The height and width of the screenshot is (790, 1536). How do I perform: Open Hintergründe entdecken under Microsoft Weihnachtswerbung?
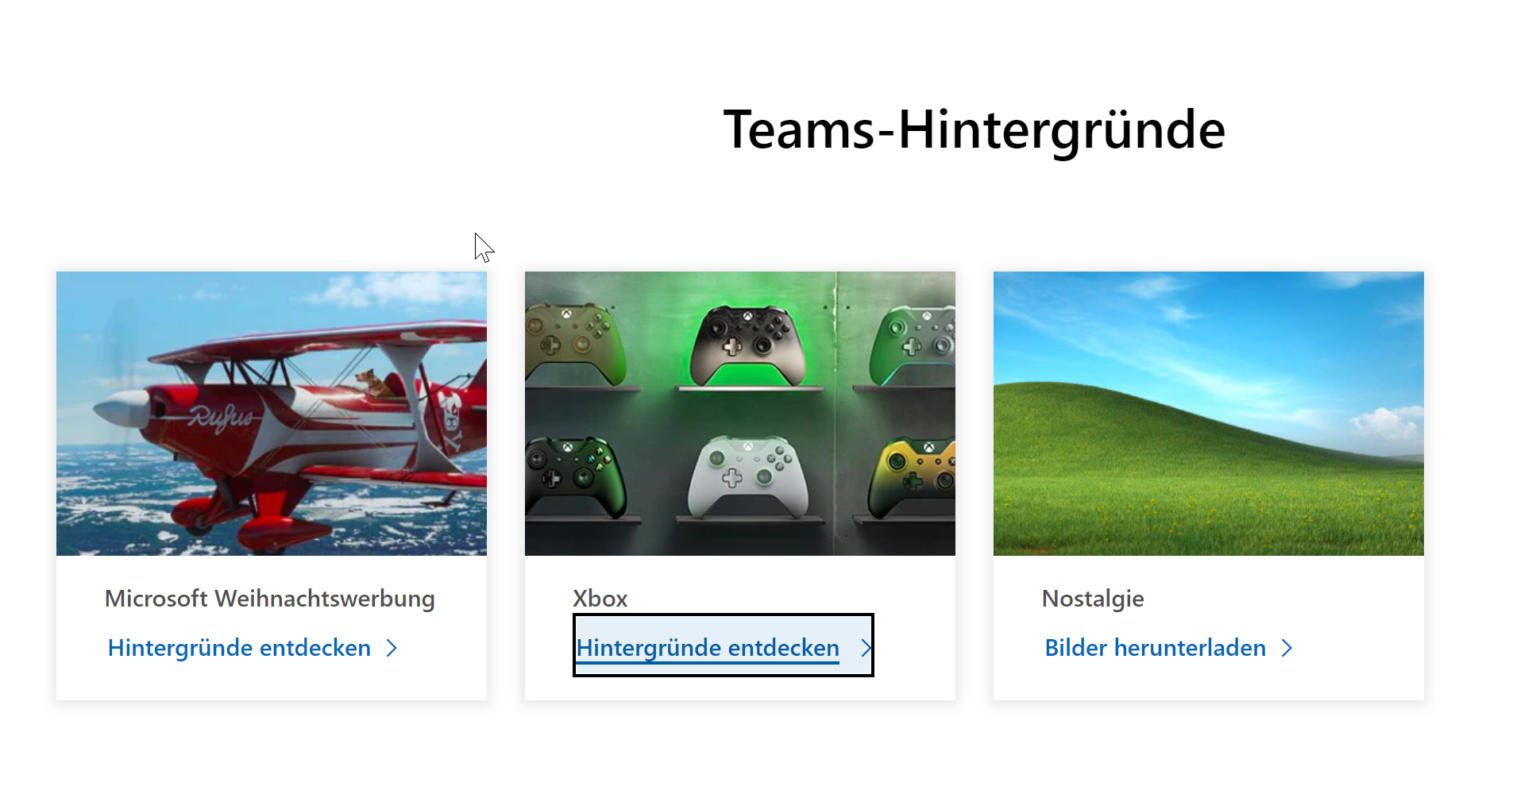pyautogui.click(x=239, y=648)
